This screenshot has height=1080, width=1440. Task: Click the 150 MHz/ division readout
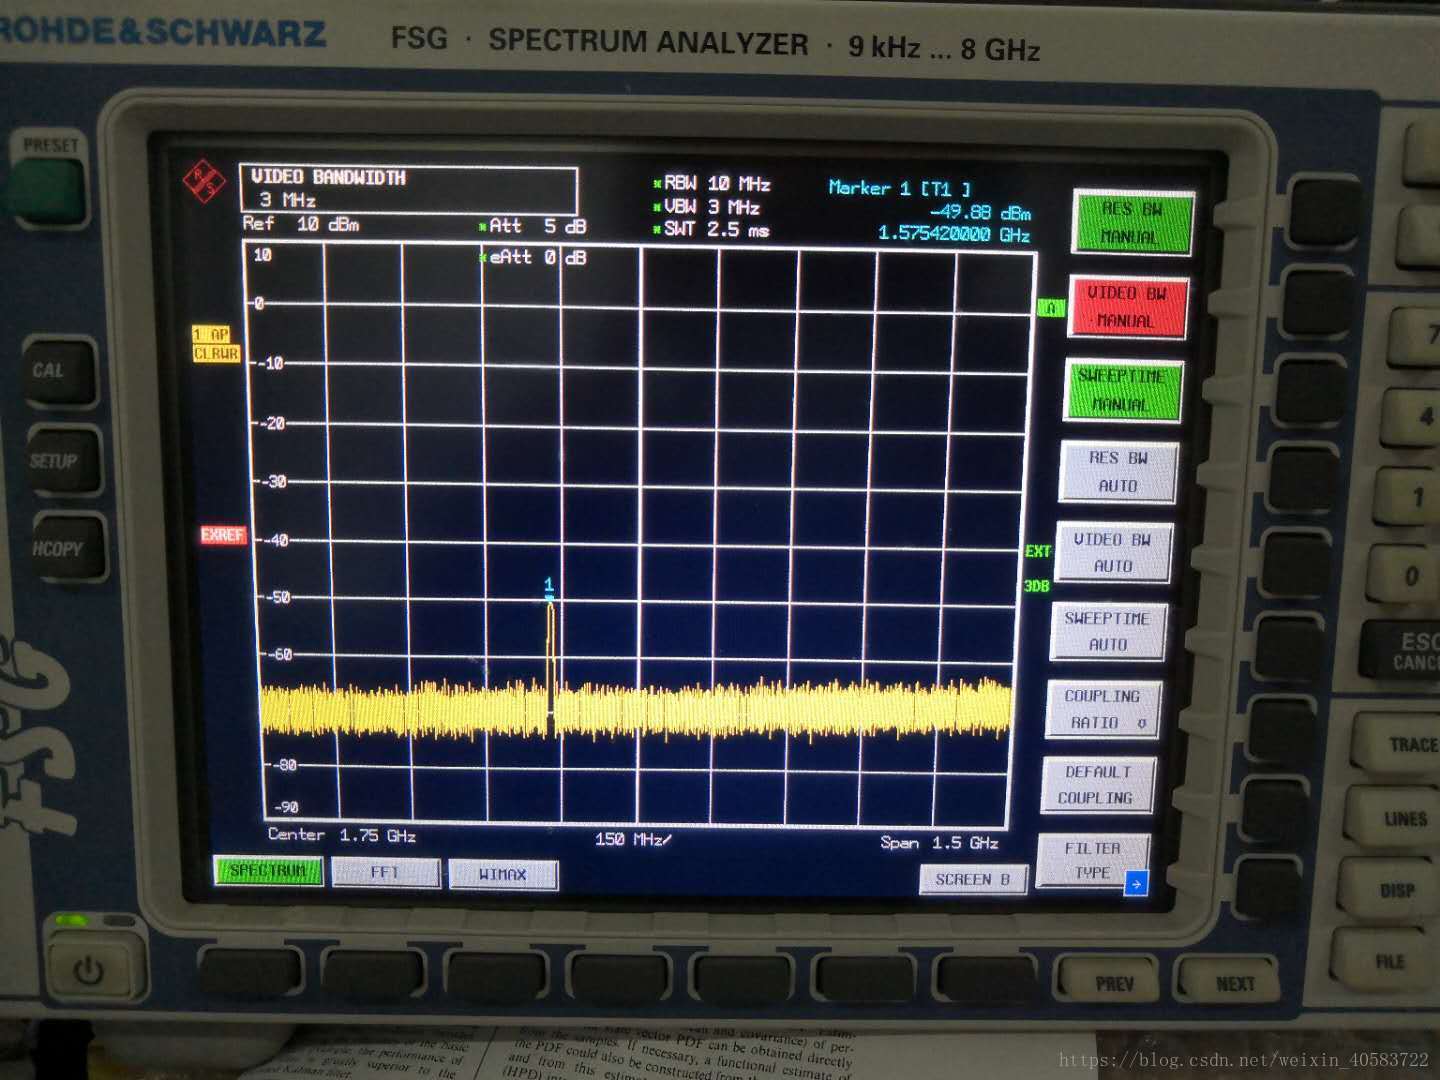coord(633,839)
